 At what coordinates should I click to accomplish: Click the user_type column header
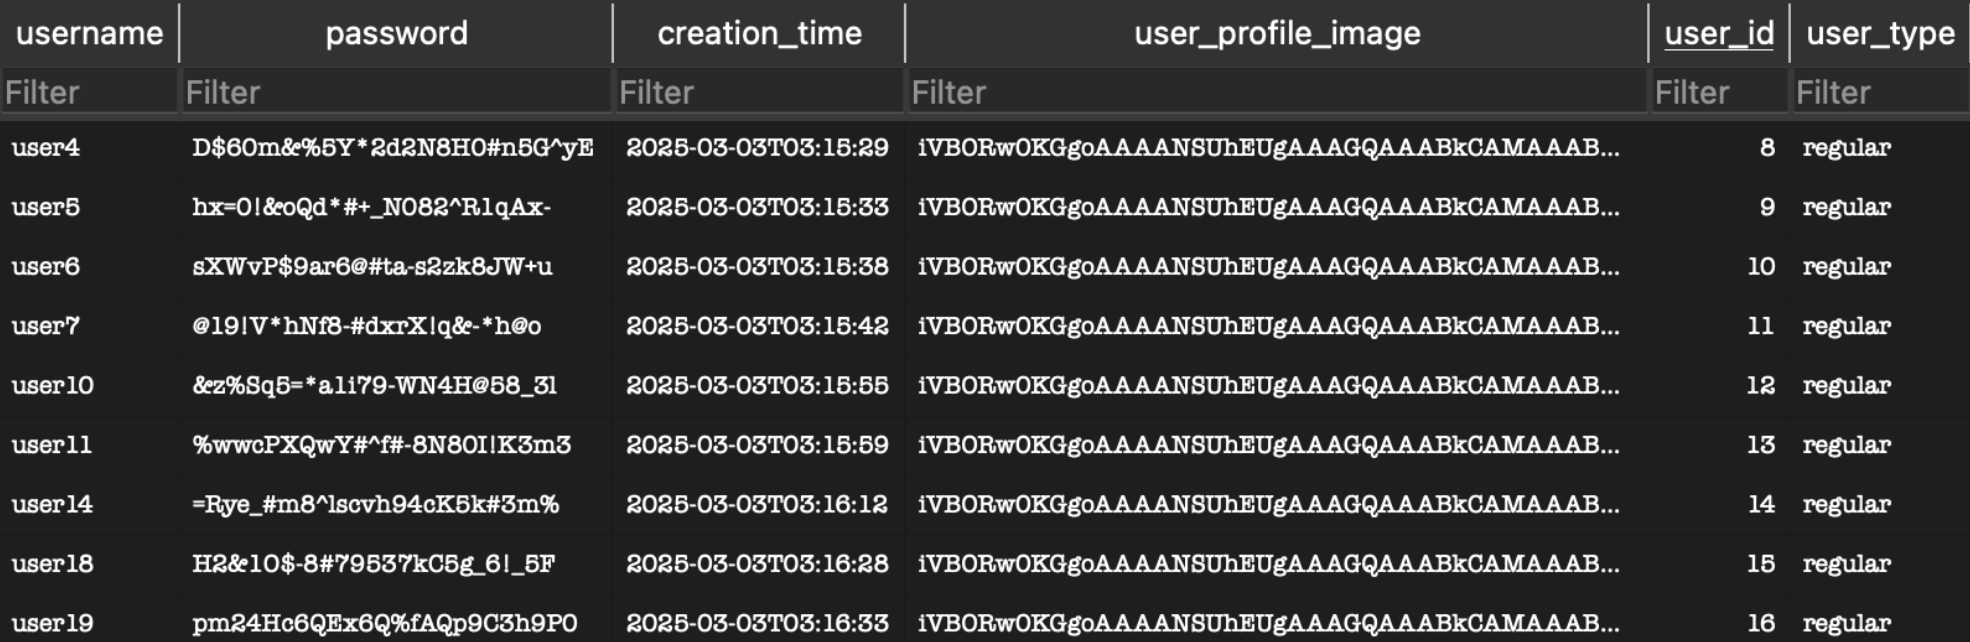pyautogui.click(x=1879, y=33)
